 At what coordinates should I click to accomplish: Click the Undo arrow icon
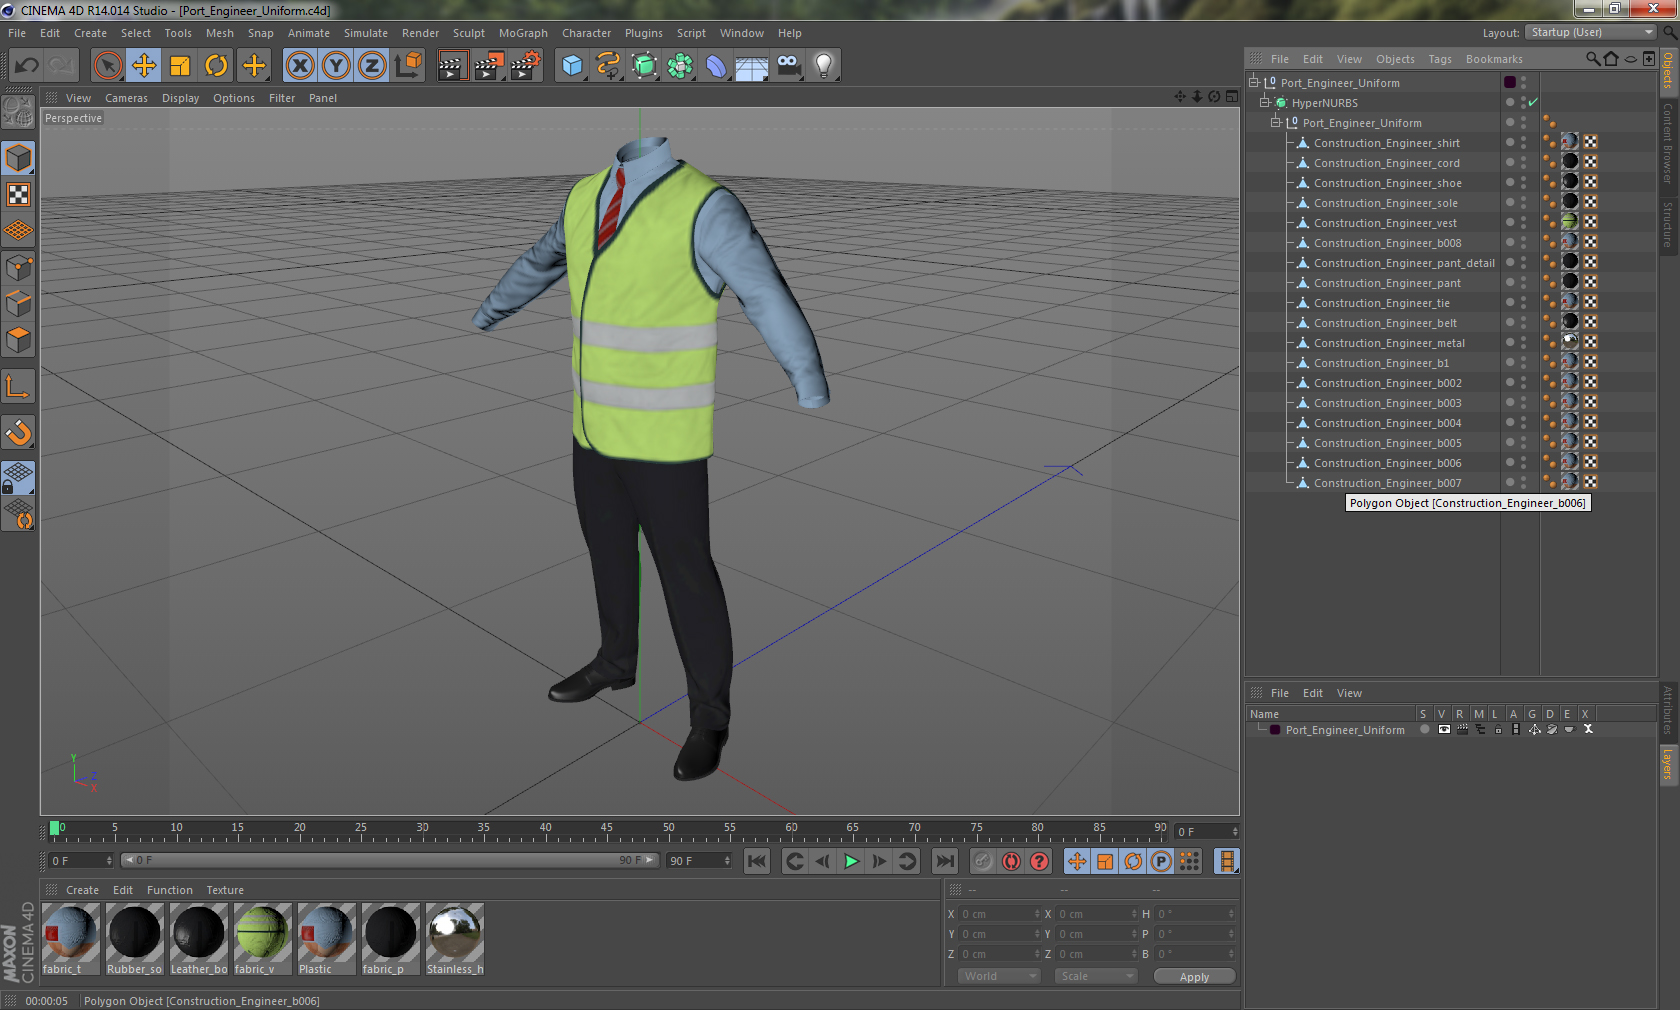tap(27, 66)
